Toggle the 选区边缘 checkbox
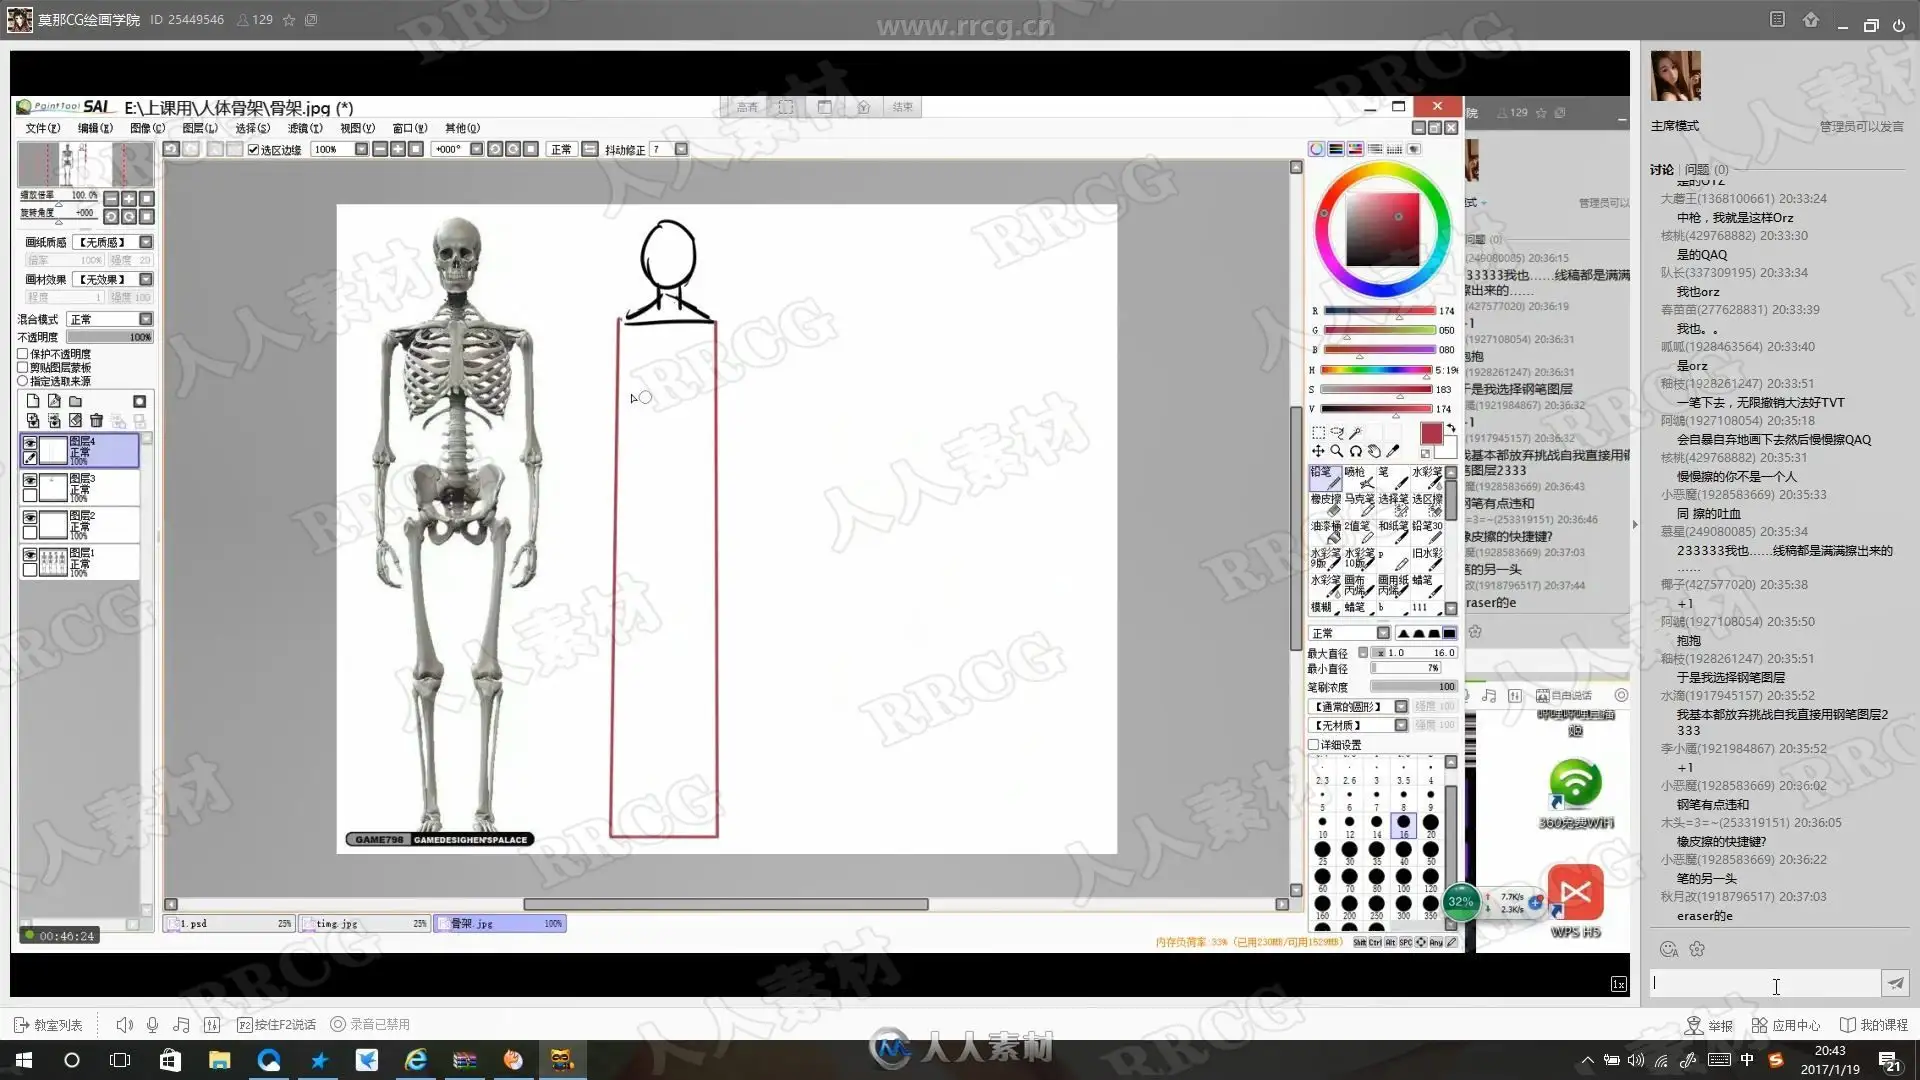 [x=253, y=150]
